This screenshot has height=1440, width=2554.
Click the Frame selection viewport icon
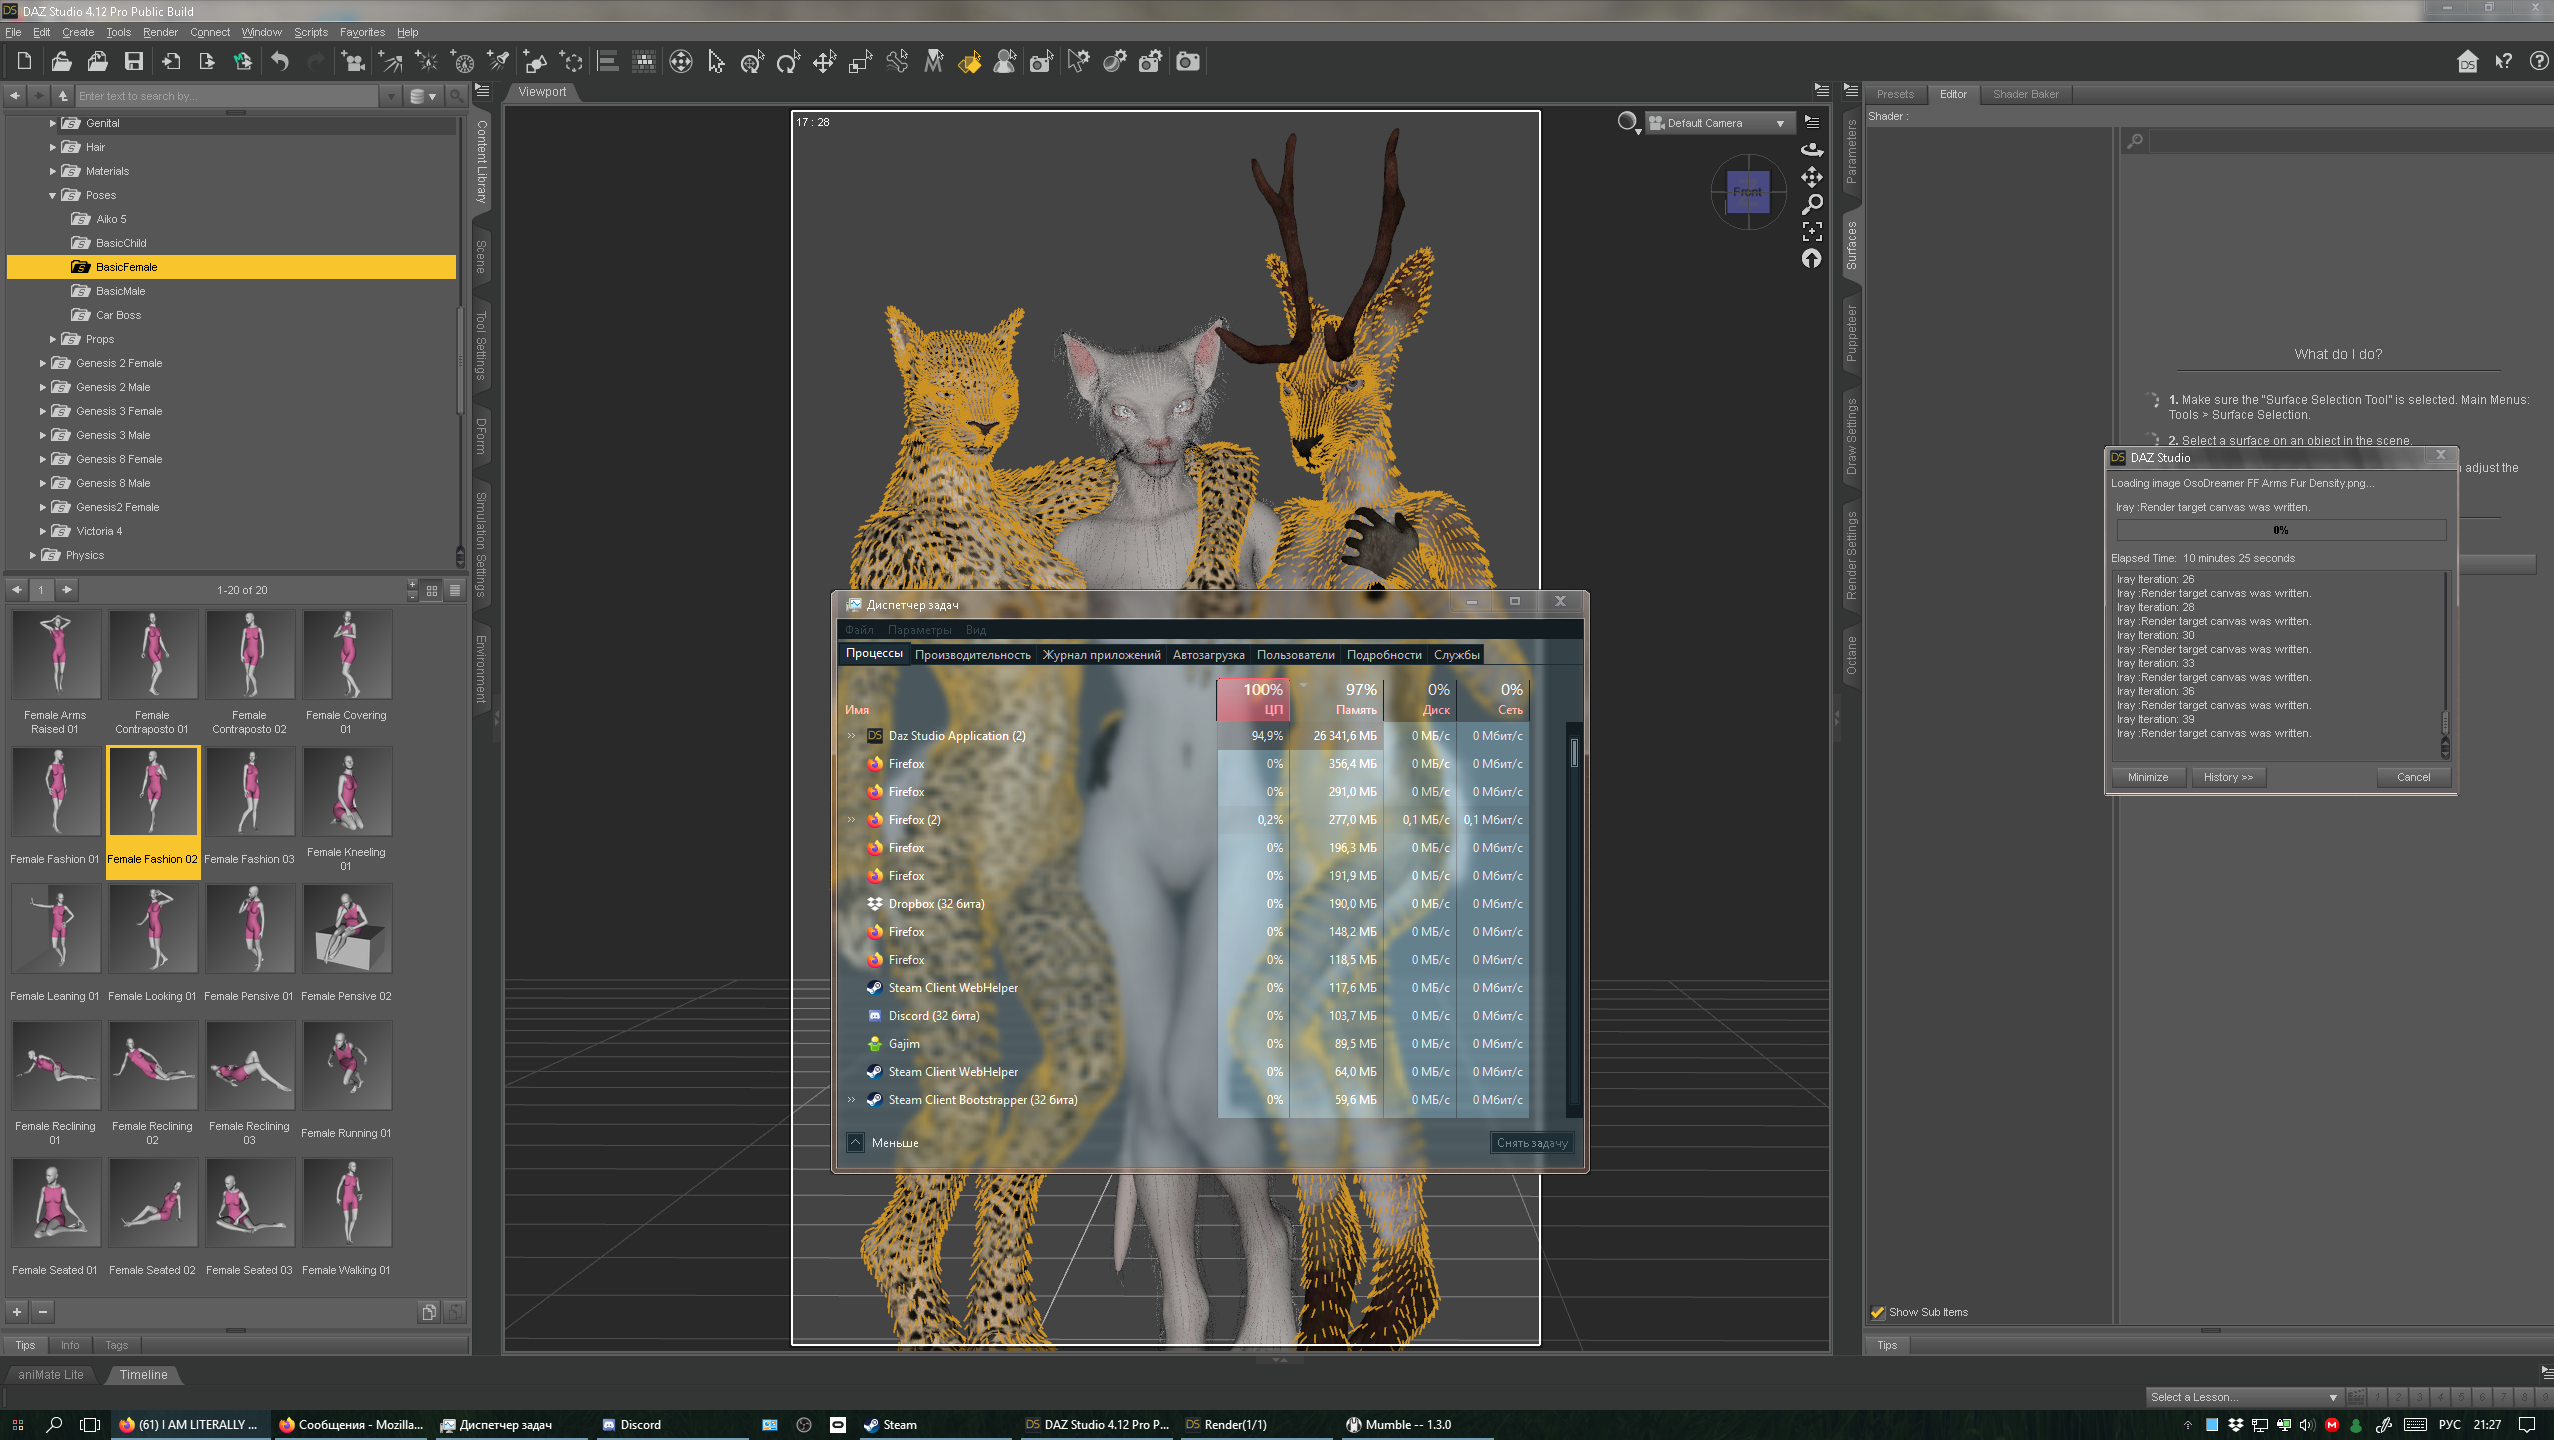coord(1811,232)
